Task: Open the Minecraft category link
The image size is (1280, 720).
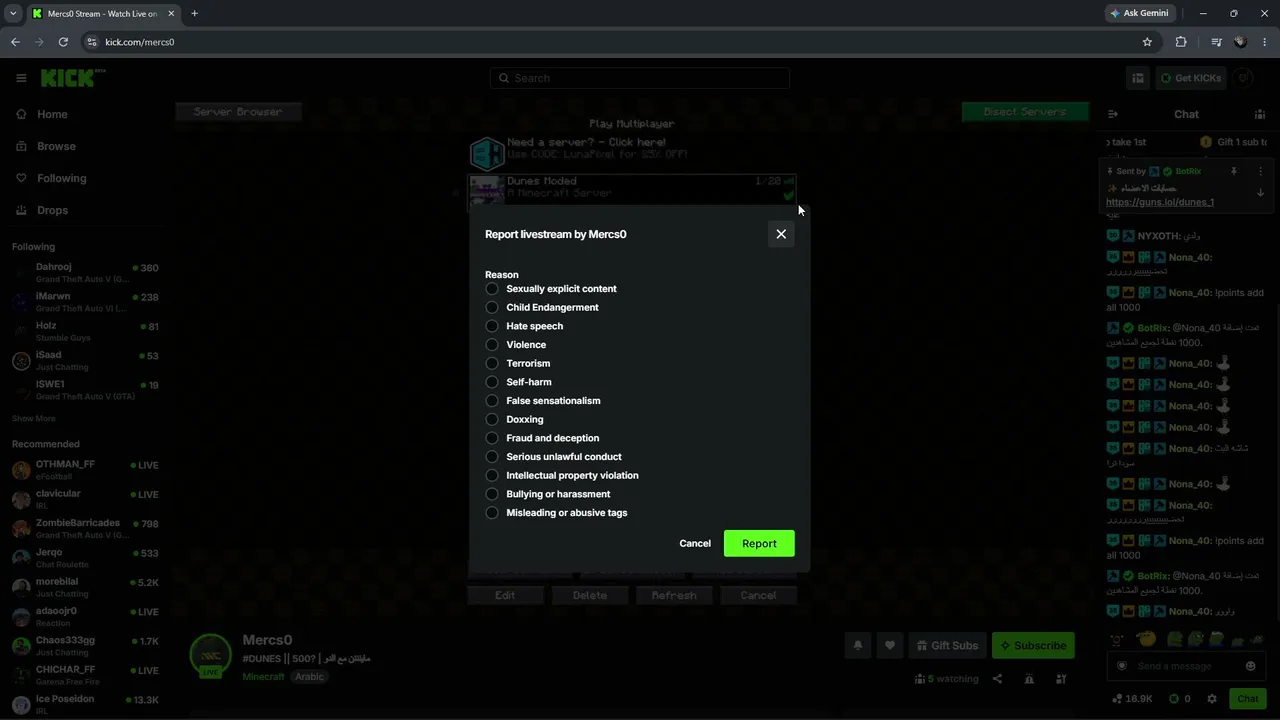Action: tap(264, 677)
